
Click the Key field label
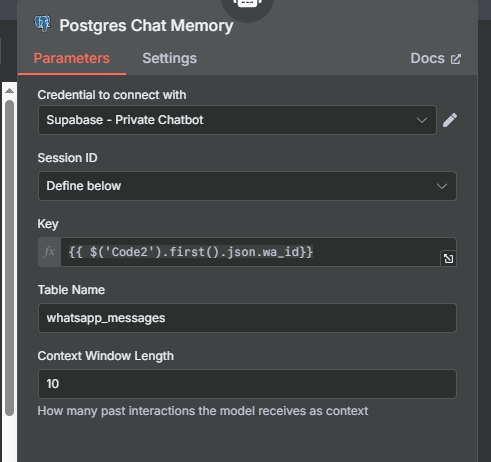point(48,224)
